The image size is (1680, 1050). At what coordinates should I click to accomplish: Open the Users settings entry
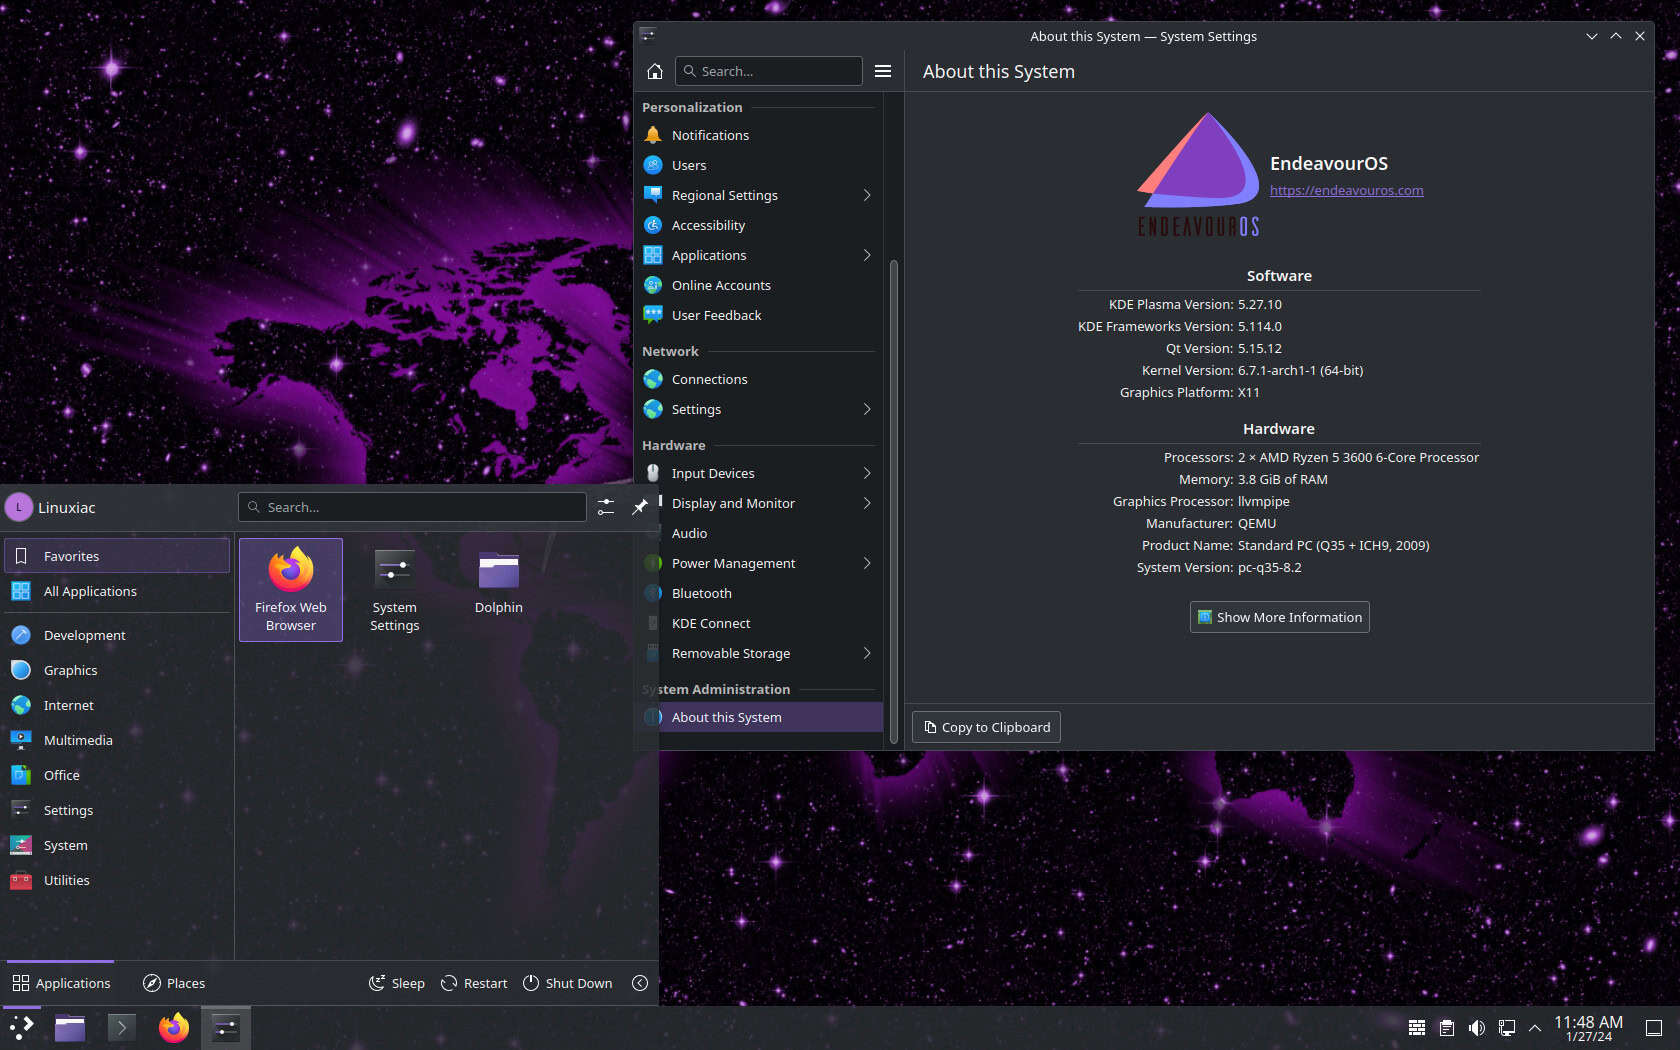758,165
